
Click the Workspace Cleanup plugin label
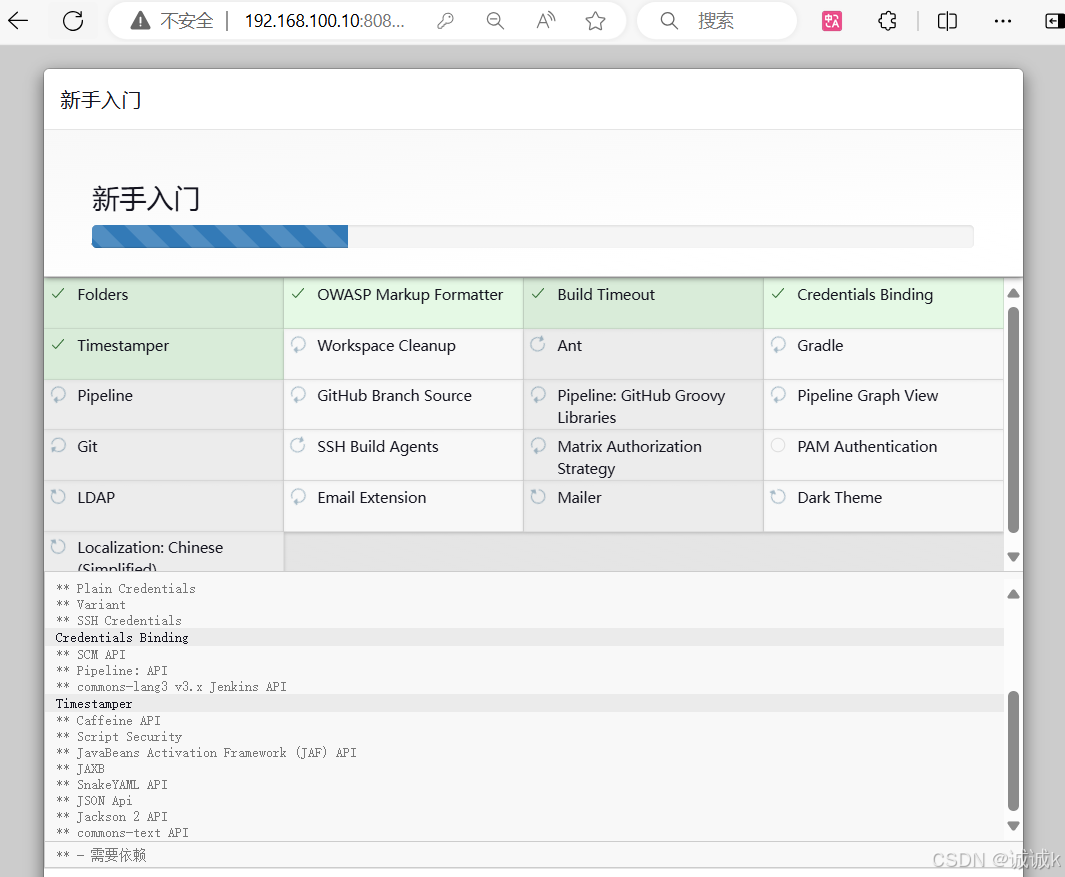coord(386,345)
